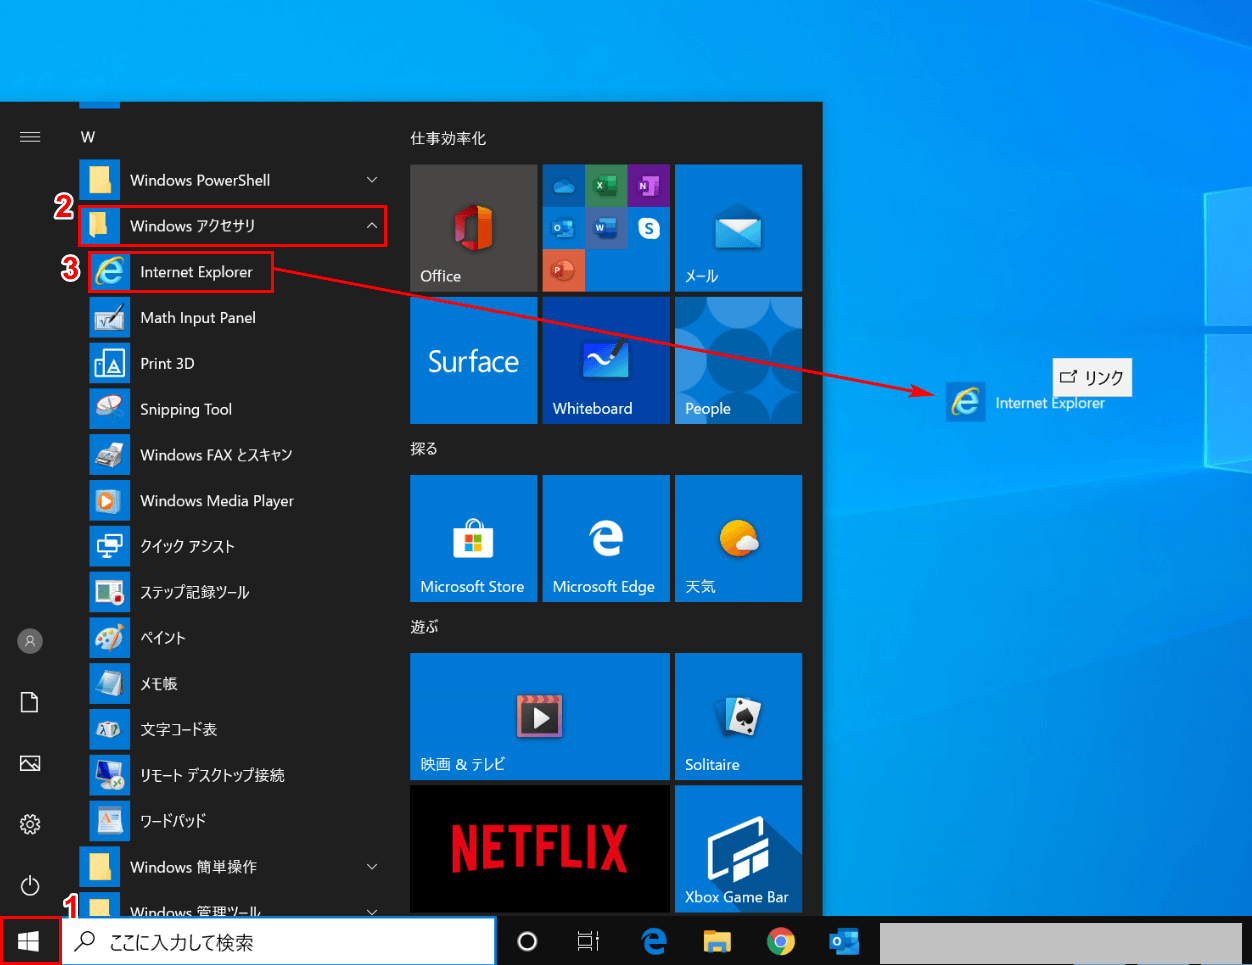Select the 仕事効率化 group heading
Viewport: 1252px width, 965px height.
[x=448, y=138]
